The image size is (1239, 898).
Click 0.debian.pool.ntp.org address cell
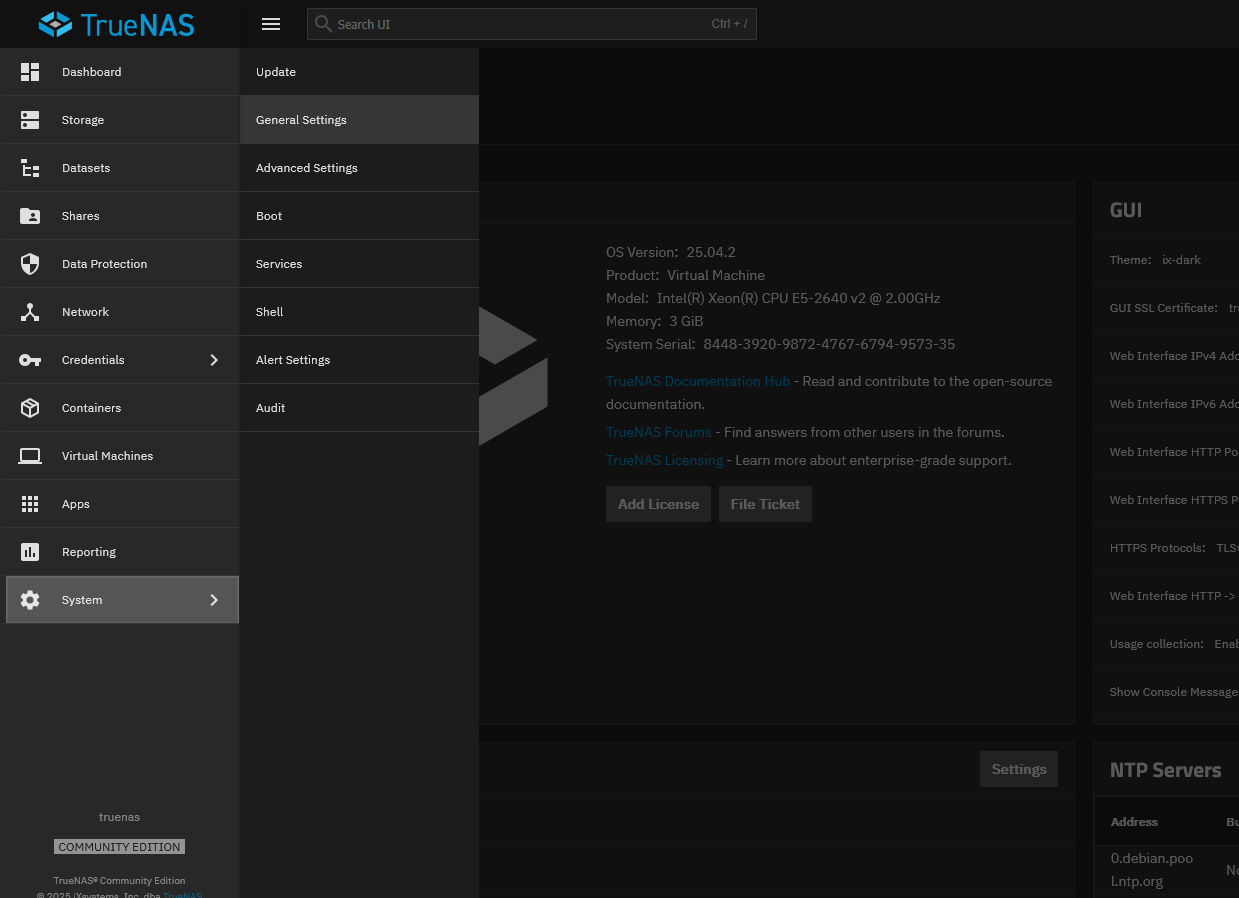click(1152, 870)
